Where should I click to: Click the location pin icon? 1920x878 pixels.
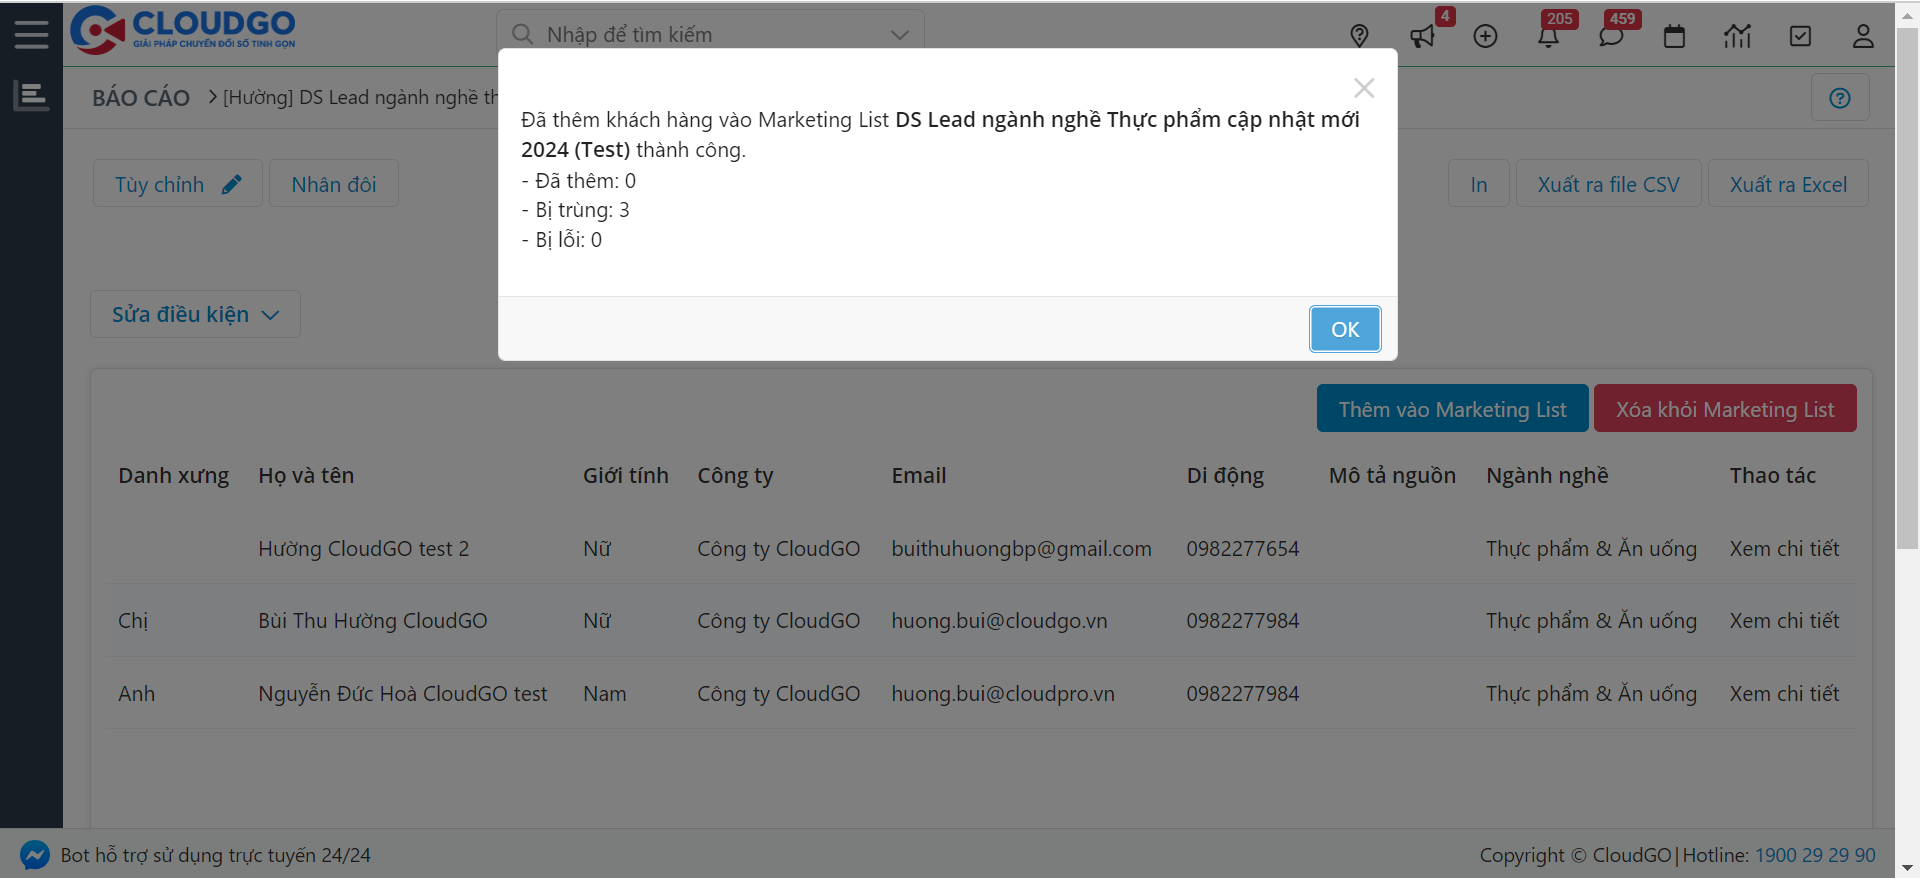click(x=1359, y=37)
